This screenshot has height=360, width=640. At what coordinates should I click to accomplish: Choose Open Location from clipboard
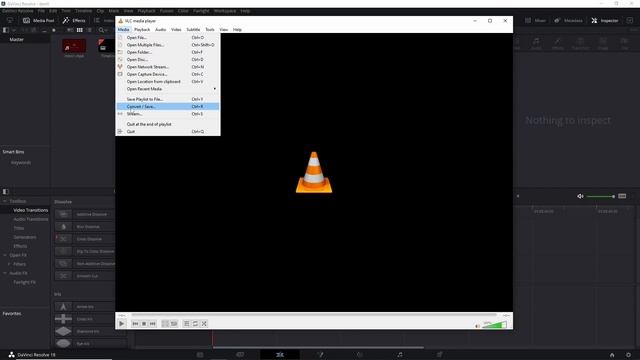tap(168, 82)
